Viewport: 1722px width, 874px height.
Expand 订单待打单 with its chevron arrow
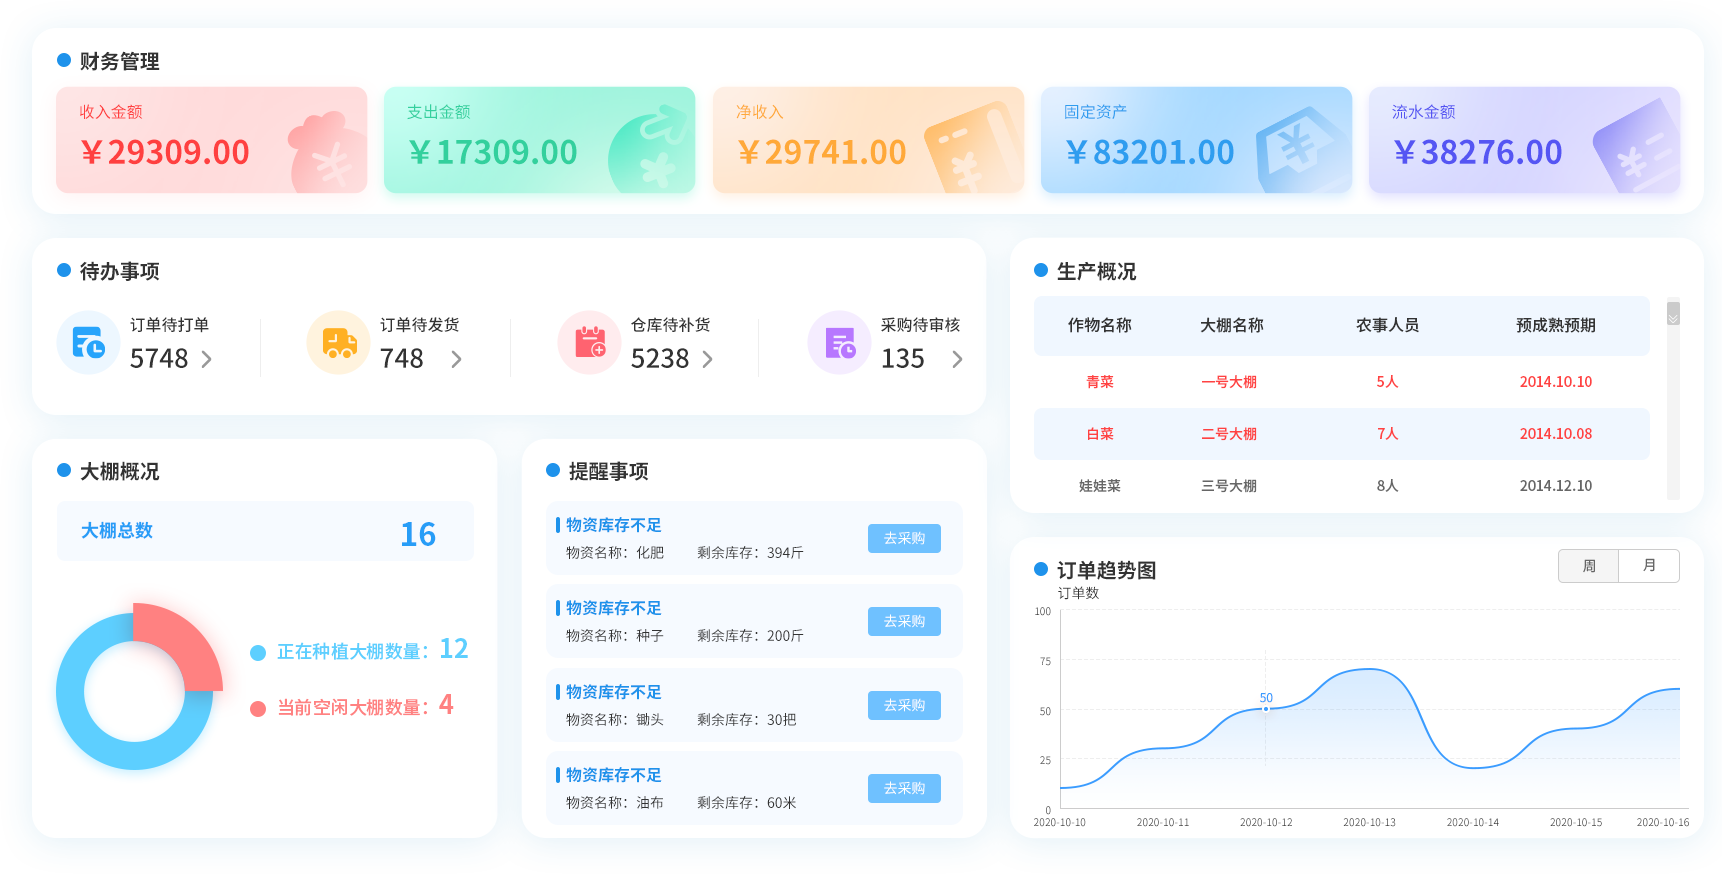[207, 359]
